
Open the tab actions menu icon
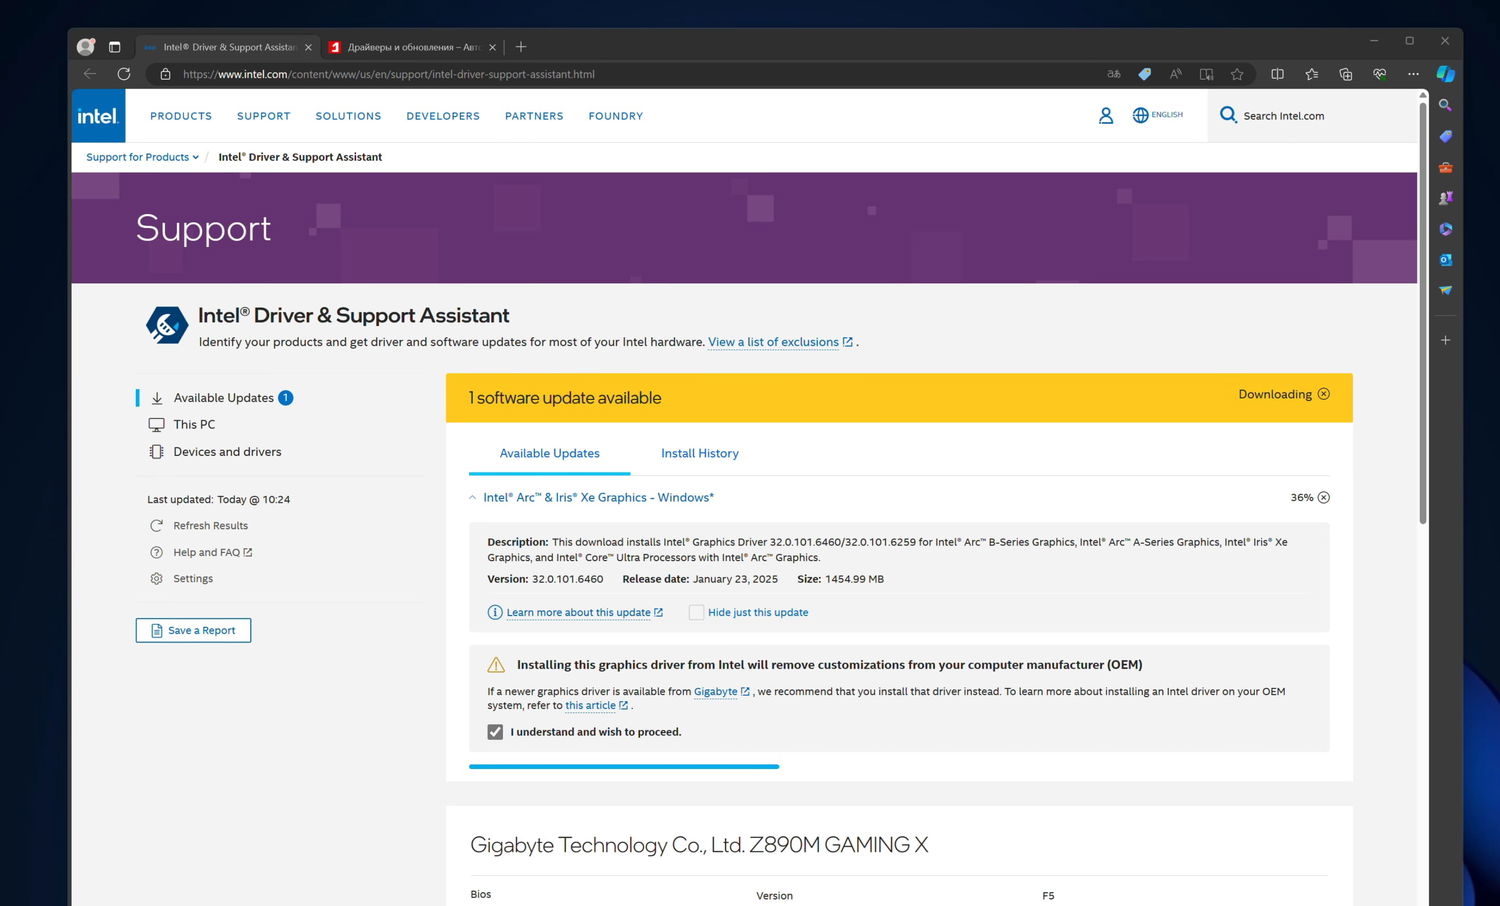point(114,46)
